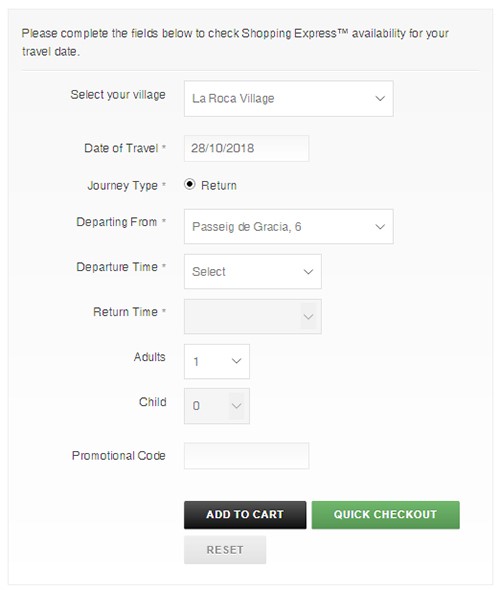Screen dimensions: 500x590
Task: Click the Promotional Code input field
Action: (246, 456)
